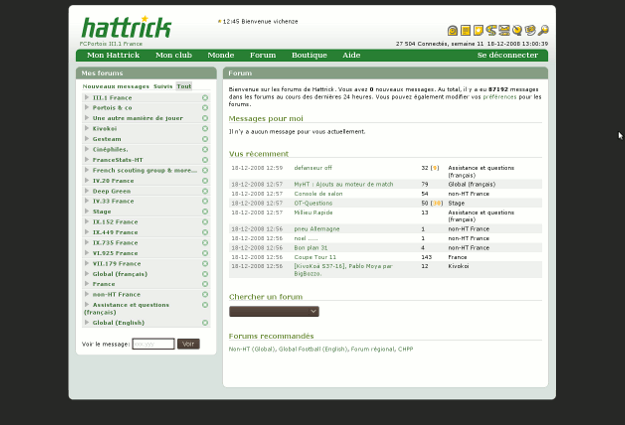Switch to the Suivis forum tab
Image resolution: width=625 pixels, height=425 pixels.
click(x=163, y=86)
